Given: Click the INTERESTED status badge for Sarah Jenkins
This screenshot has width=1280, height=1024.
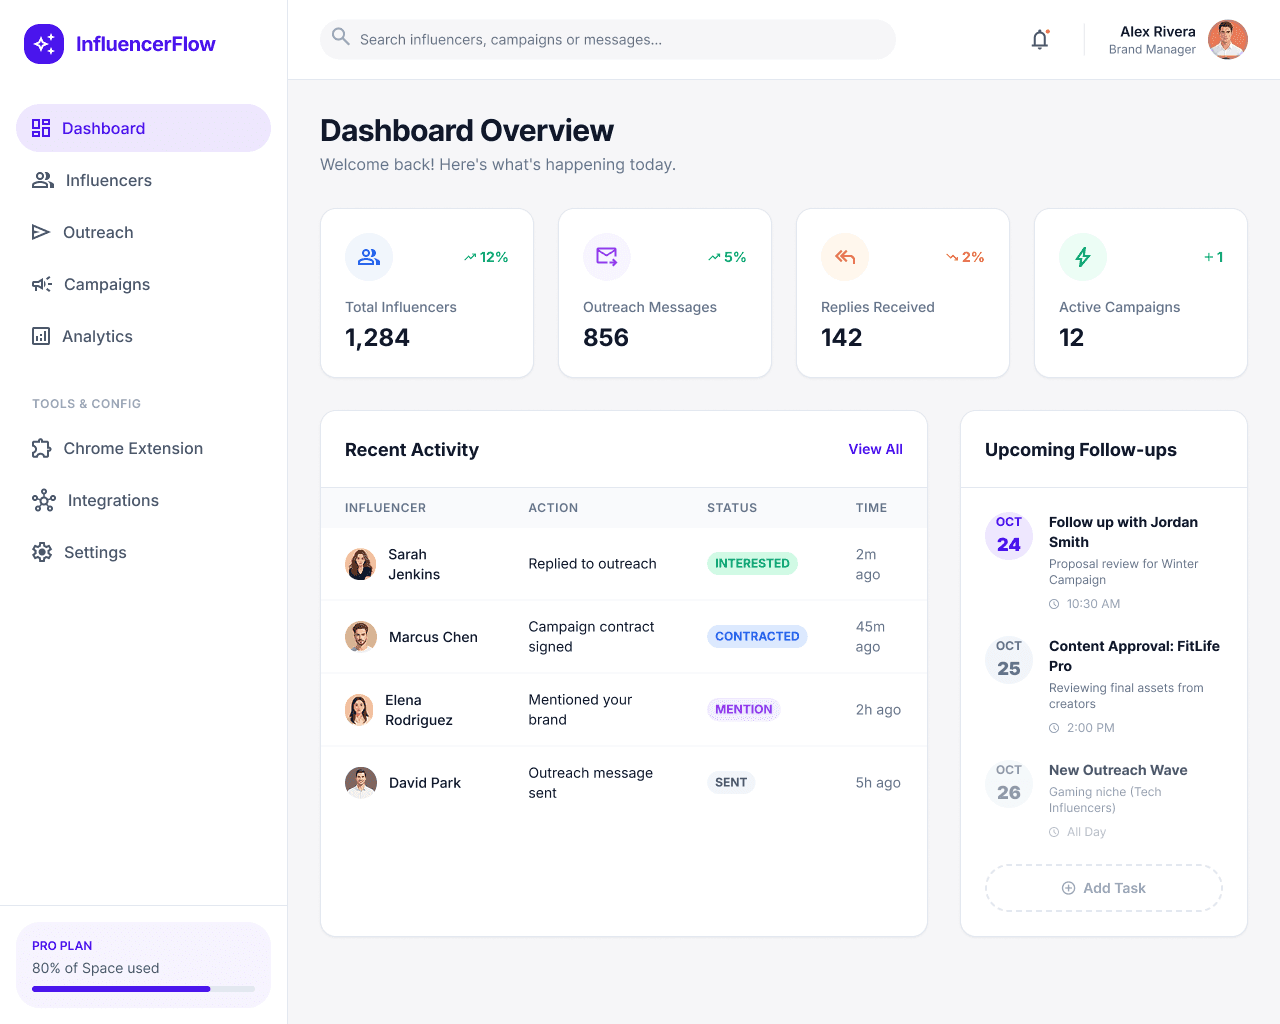Looking at the screenshot, I should 752,563.
